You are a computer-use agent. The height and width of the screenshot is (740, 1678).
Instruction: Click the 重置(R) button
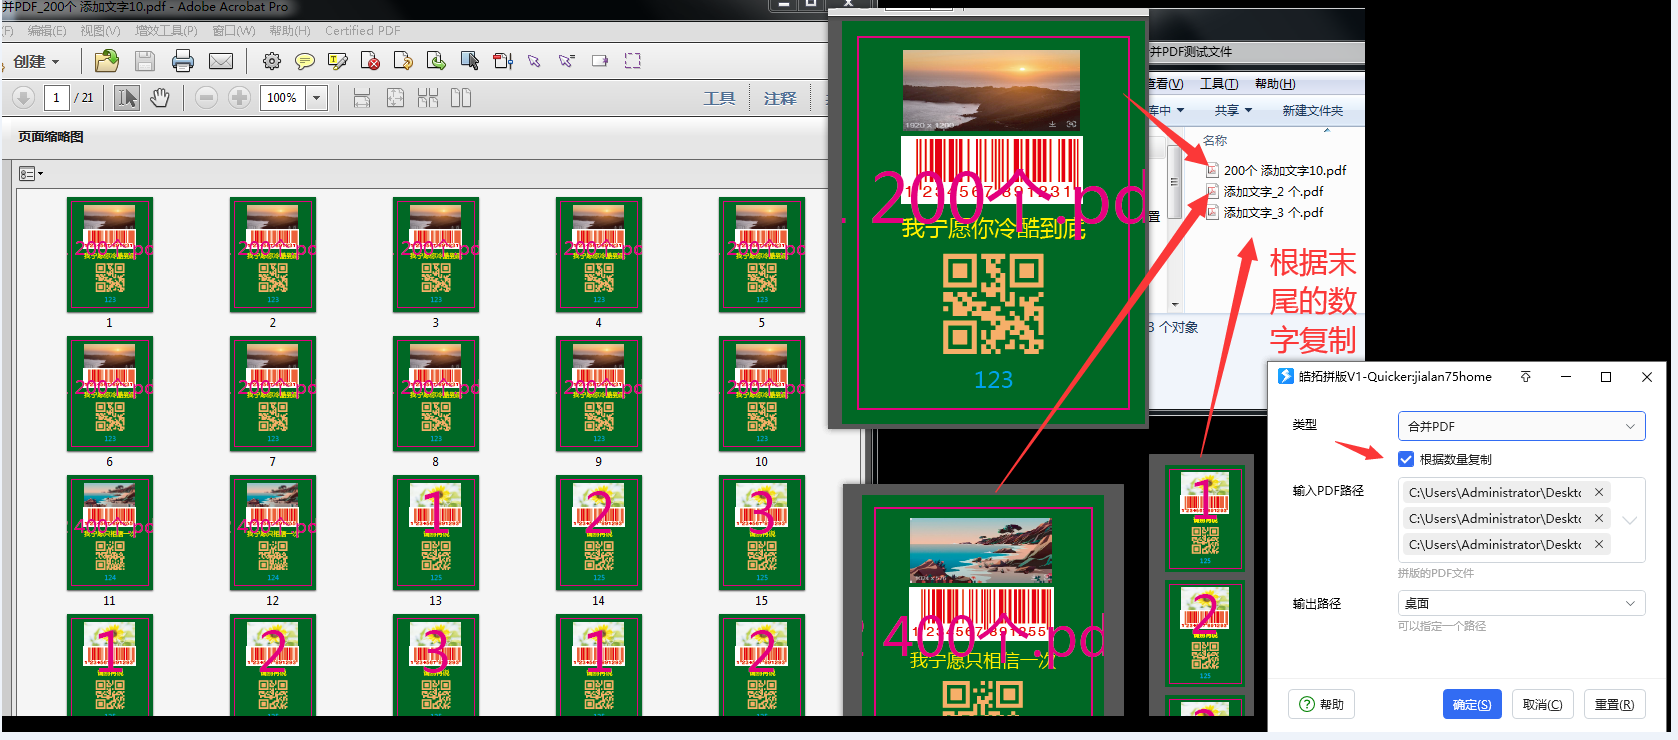1614,704
